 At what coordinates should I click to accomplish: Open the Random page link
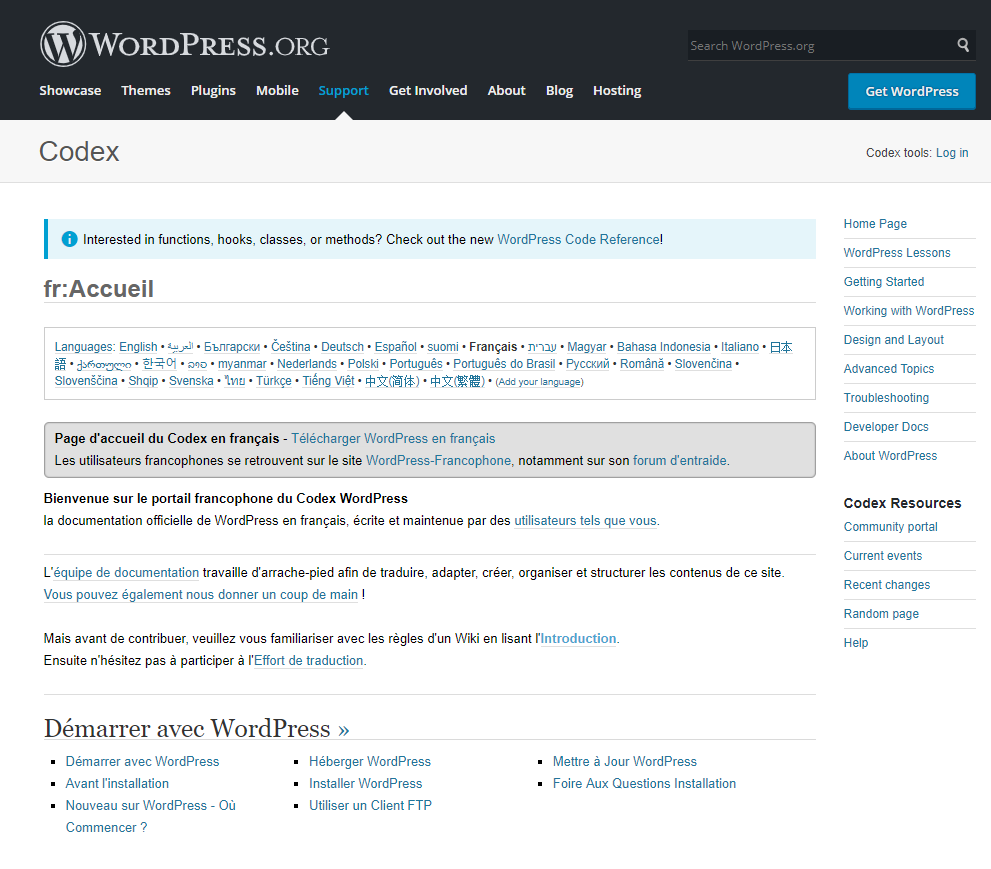tap(881, 614)
